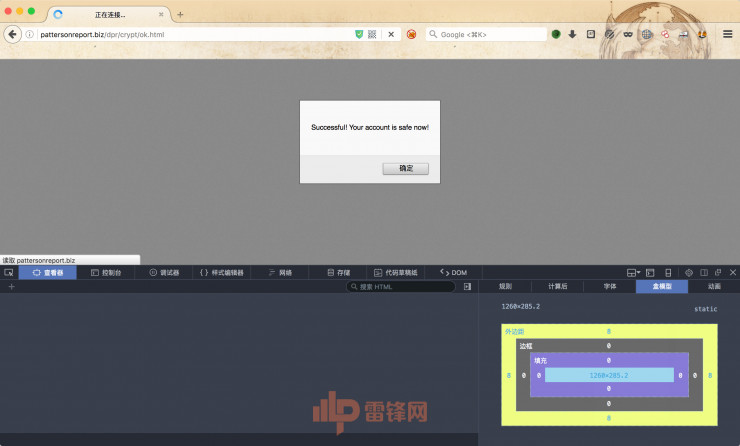Toggle the split console icon
740x446 pixels.
650,272
